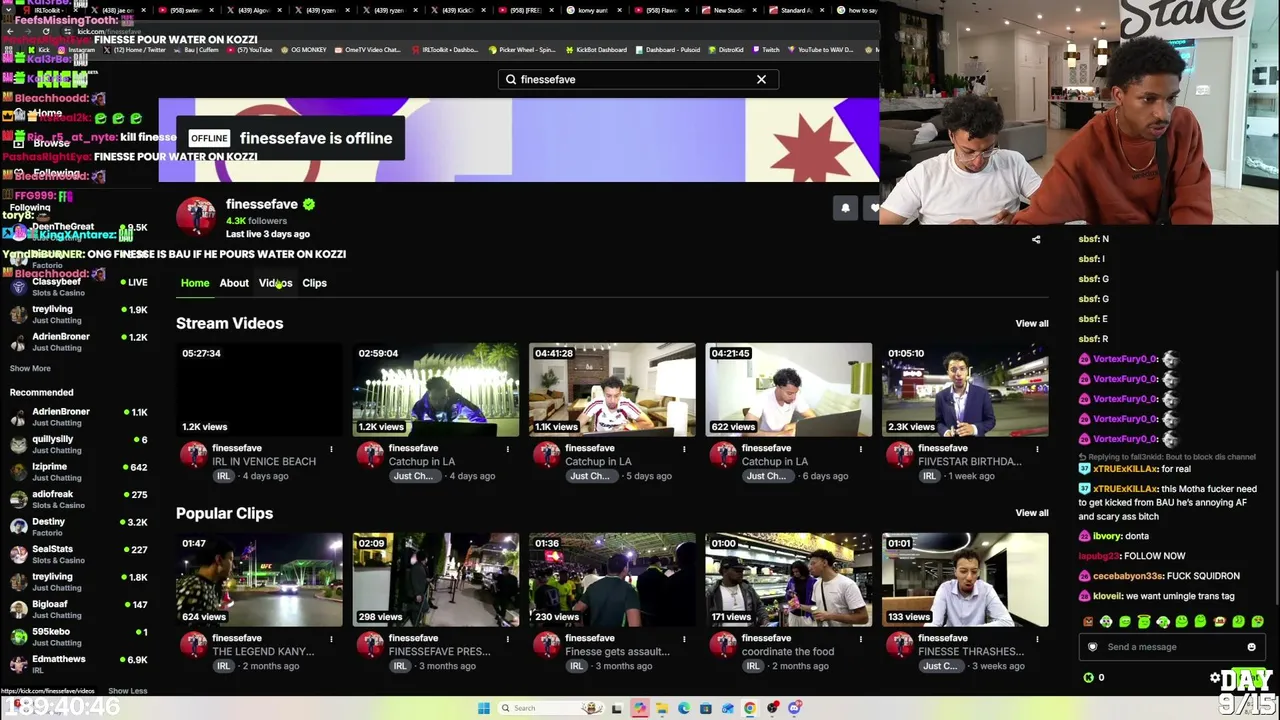Open Discord from the taskbar
This screenshot has height=720, width=1280.
pos(794,708)
